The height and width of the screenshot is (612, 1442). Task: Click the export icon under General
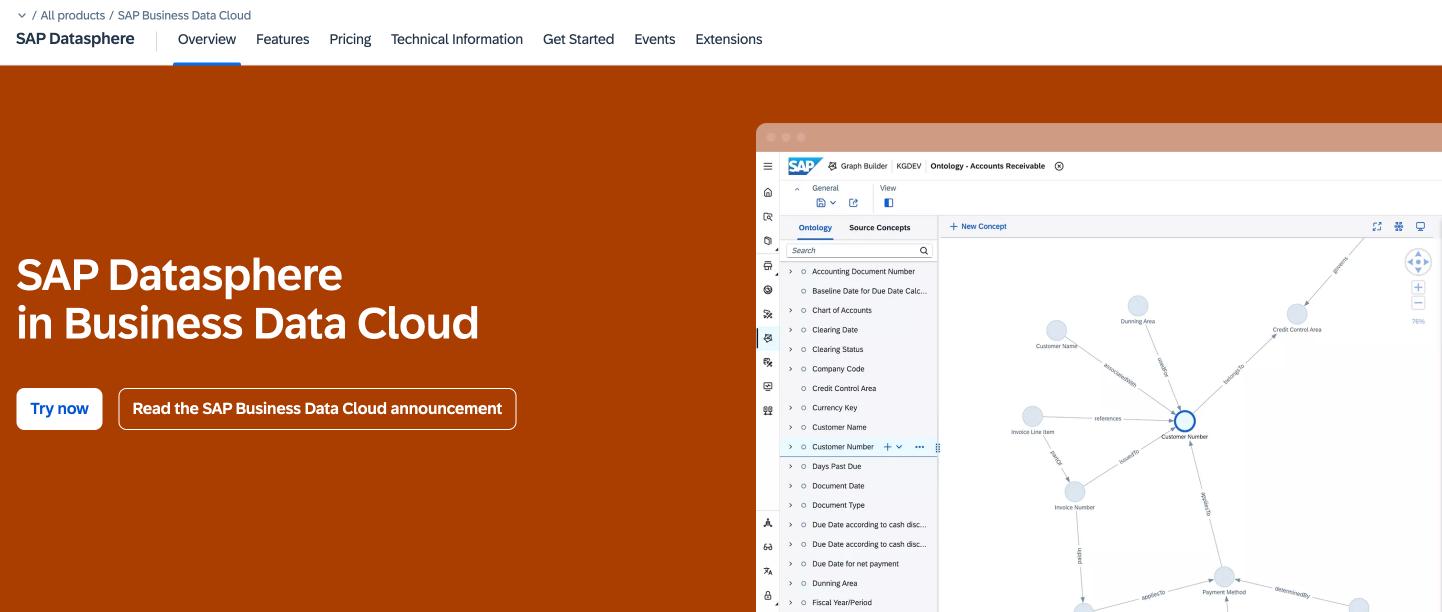853,203
